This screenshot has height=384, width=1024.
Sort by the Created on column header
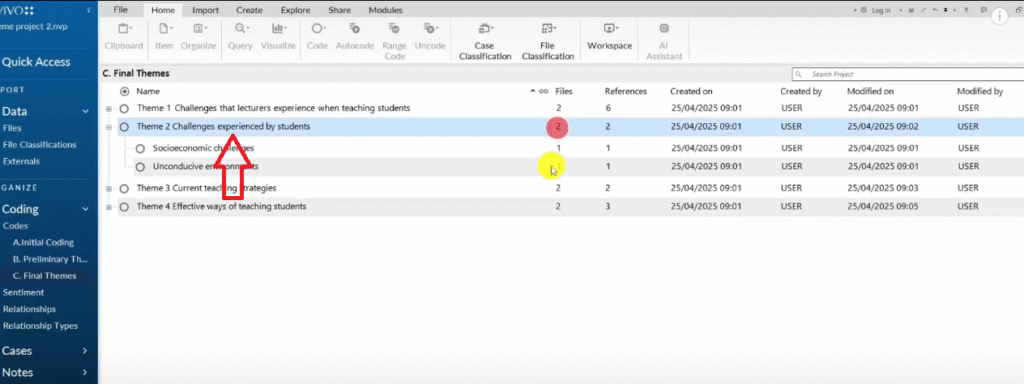pyautogui.click(x=691, y=91)
